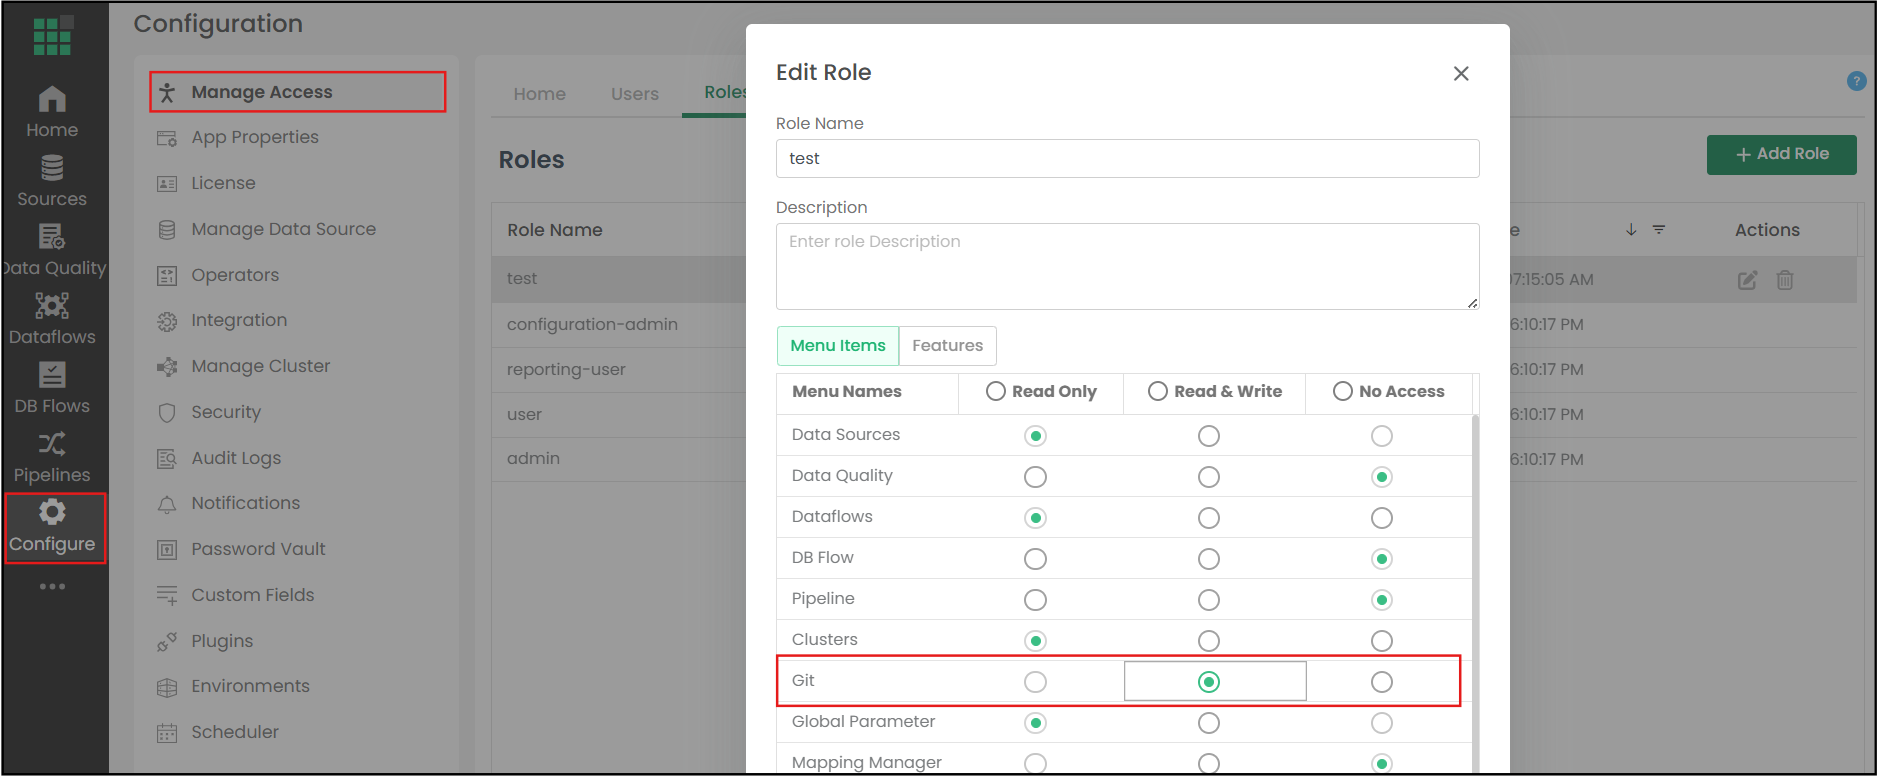This screenshot has width=1877, height=777.
Task: Open the filter icon in table header
Action: pyautogui.click(x=1659, y=230)
